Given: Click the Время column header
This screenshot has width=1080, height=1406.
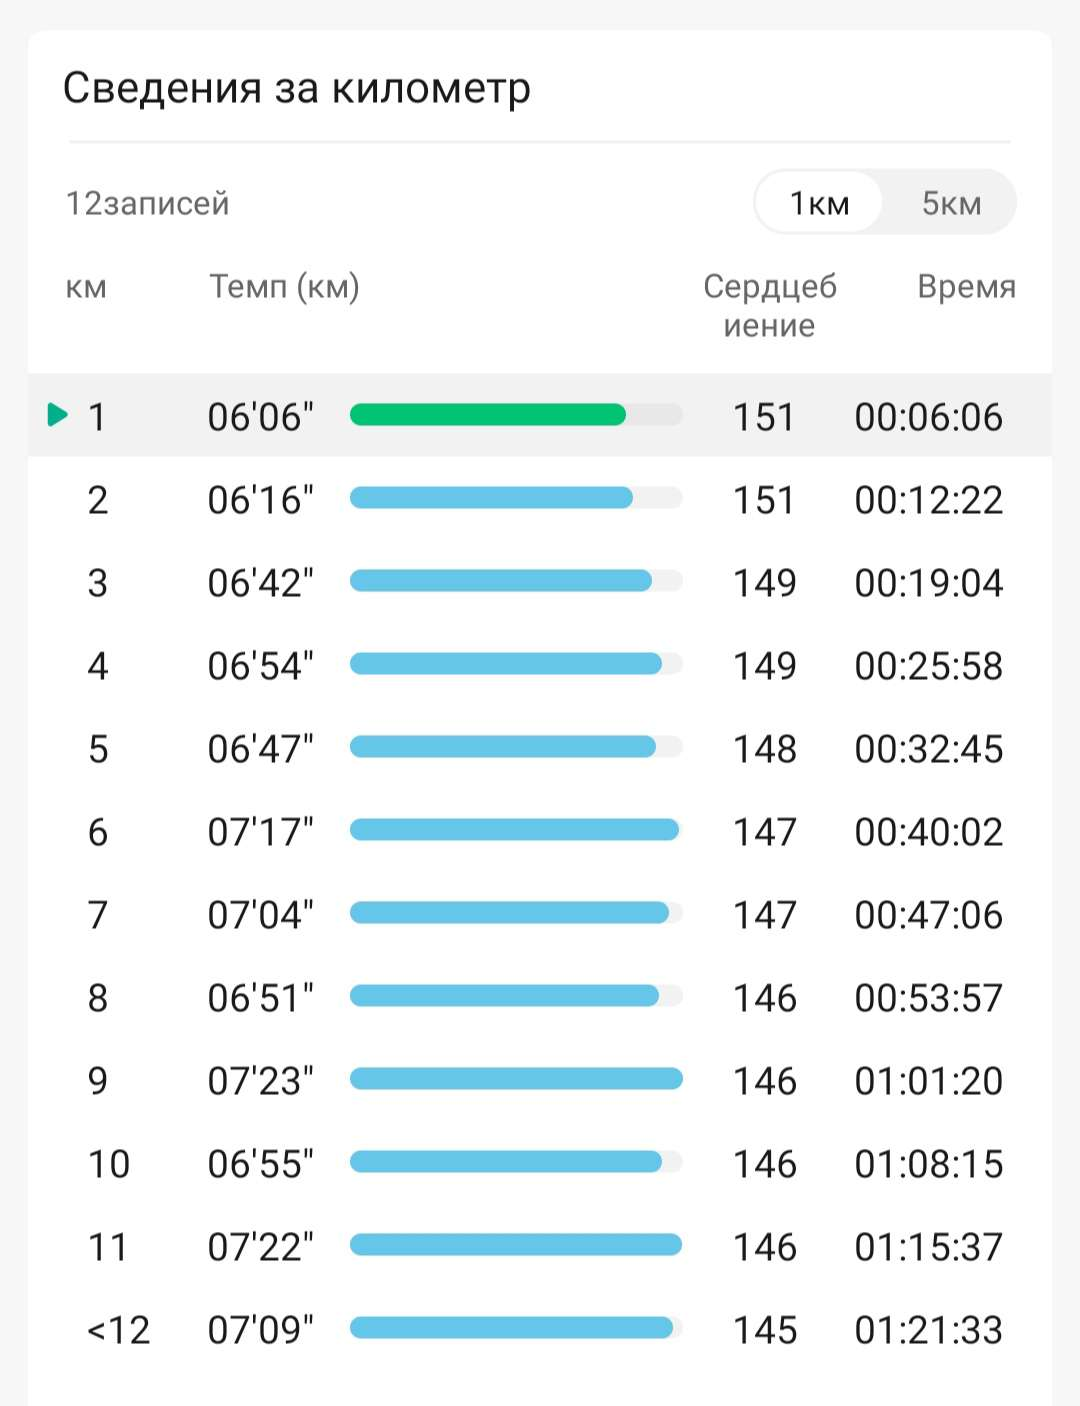Looking at the screenshot, I should [x=966, y=287].
